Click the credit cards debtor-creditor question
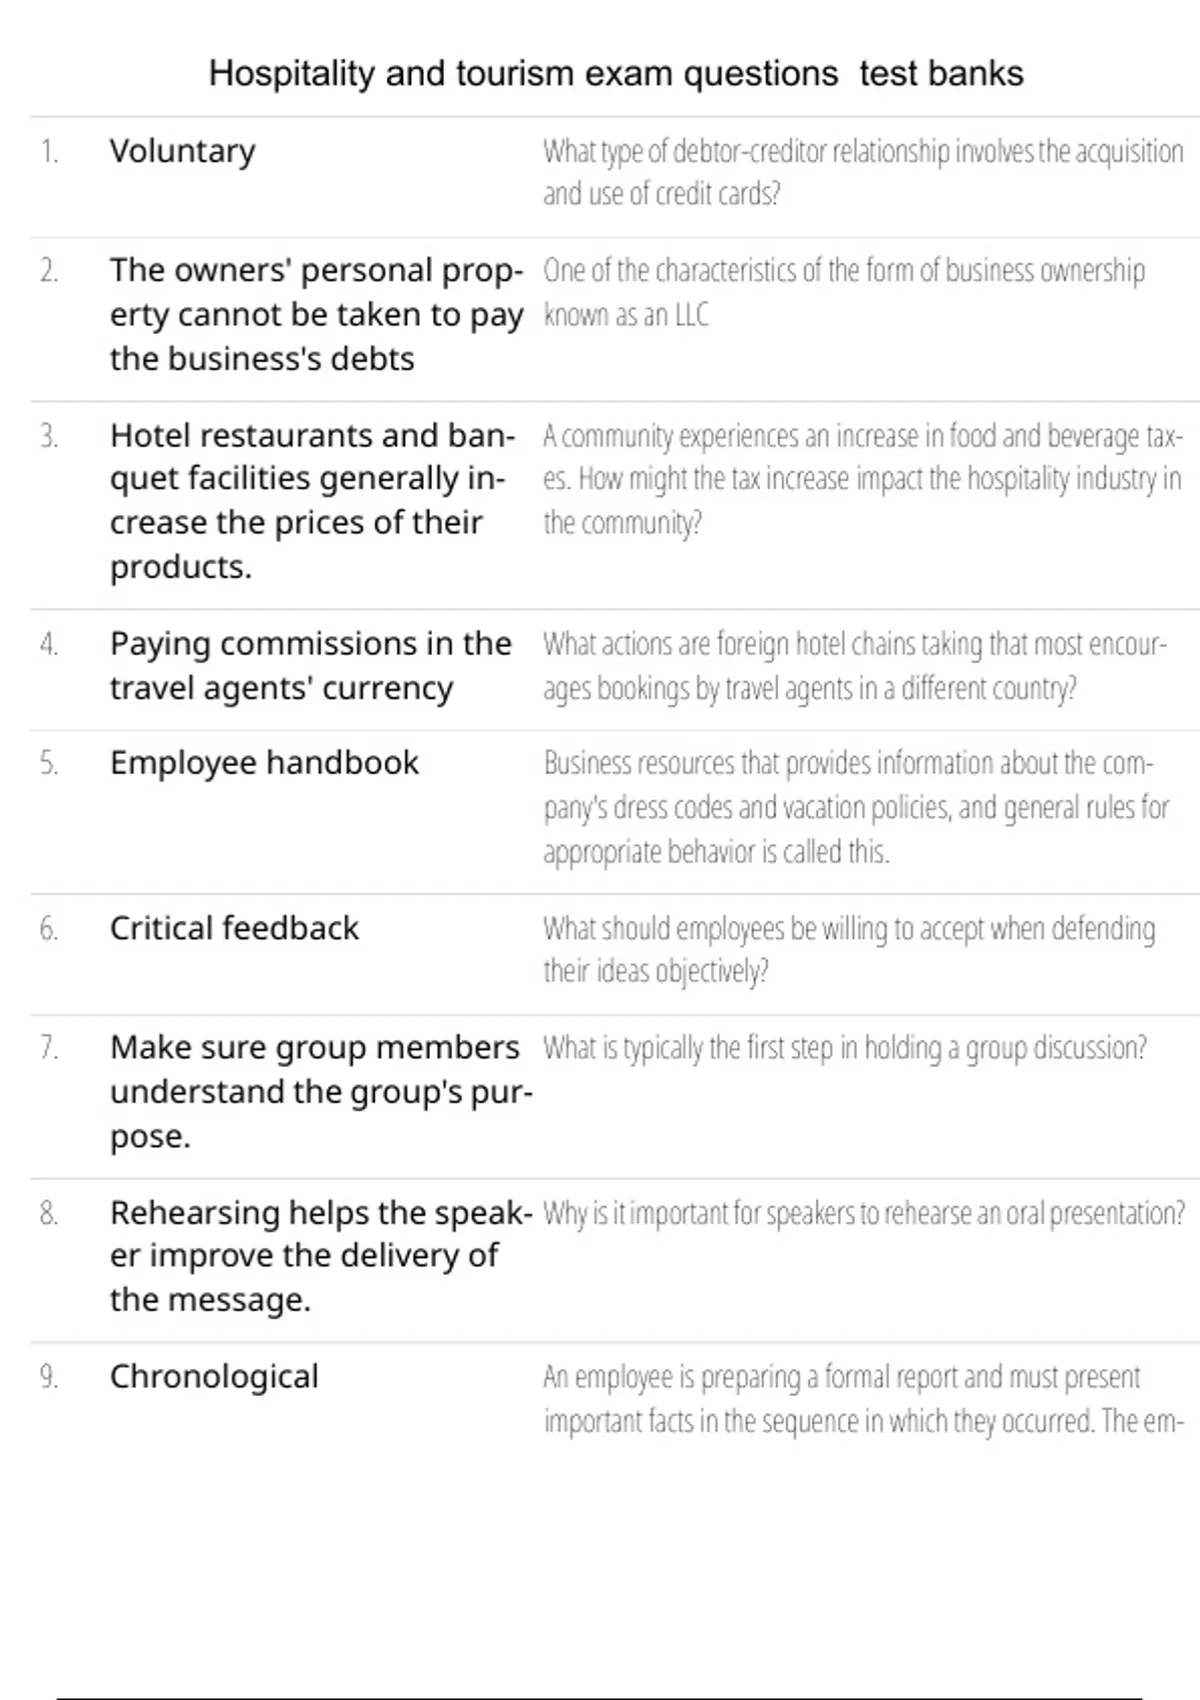The width and height of the screenshot is (1200, 1700). (x=863, y=172)
